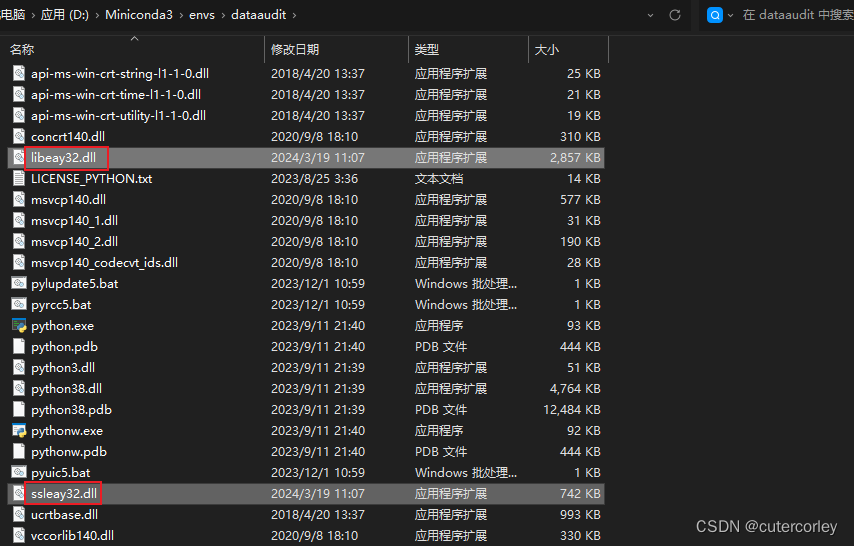Click the 2,857 KB size cell
Image resolution: width=854 pixels, height=546 pixels.
pos(575,157)
